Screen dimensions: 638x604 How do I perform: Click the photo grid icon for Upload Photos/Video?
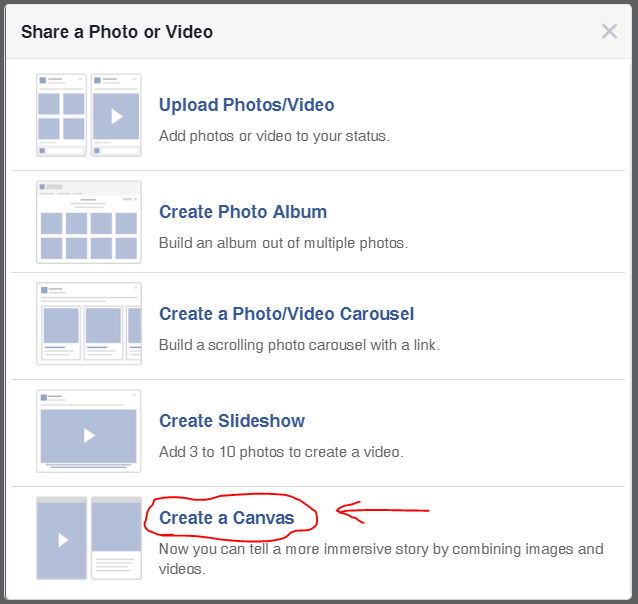[61, 115]
